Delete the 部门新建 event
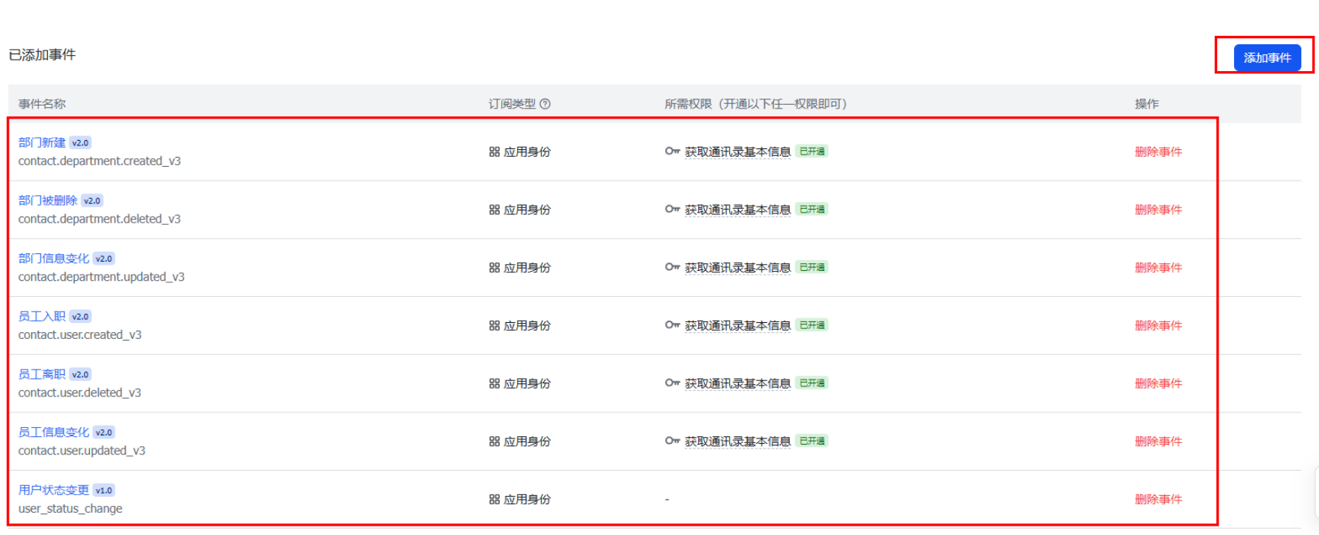The width and height of the screenshot is (1319, 535). tap(1158, 152)
